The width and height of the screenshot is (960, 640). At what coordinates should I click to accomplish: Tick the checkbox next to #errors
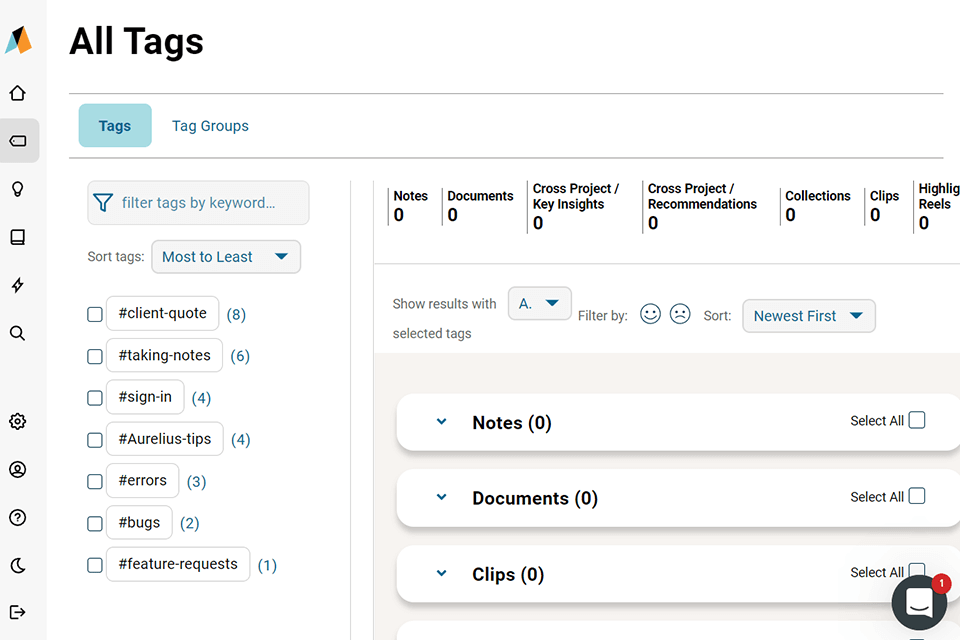tap(95, 481)
